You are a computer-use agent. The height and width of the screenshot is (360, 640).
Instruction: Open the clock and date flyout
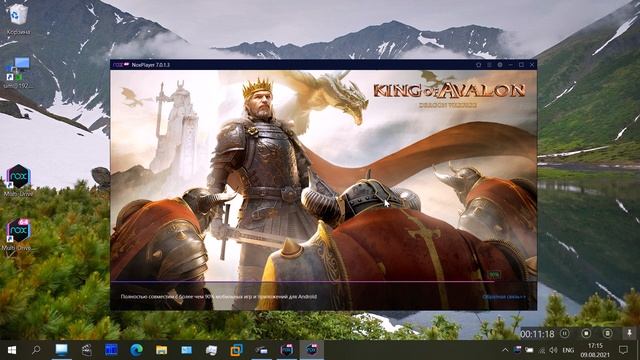[595, 350]
